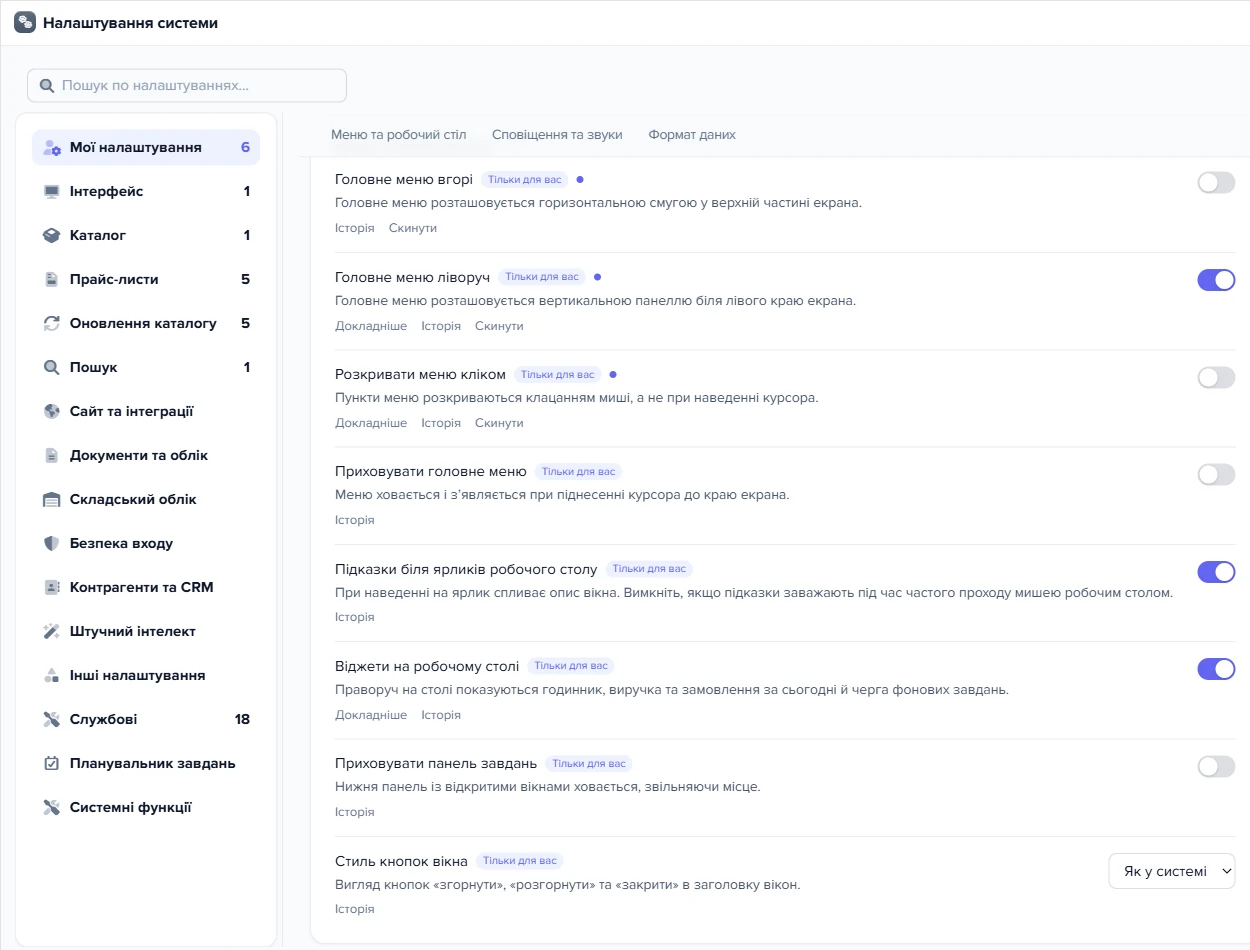
Task: Open Докладніше for Віджети на робочому столі
Action: coord(371,715)
